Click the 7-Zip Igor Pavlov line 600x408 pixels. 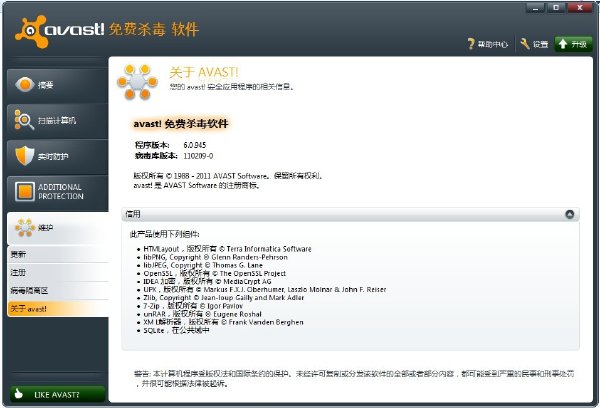(x=193, y=306)
